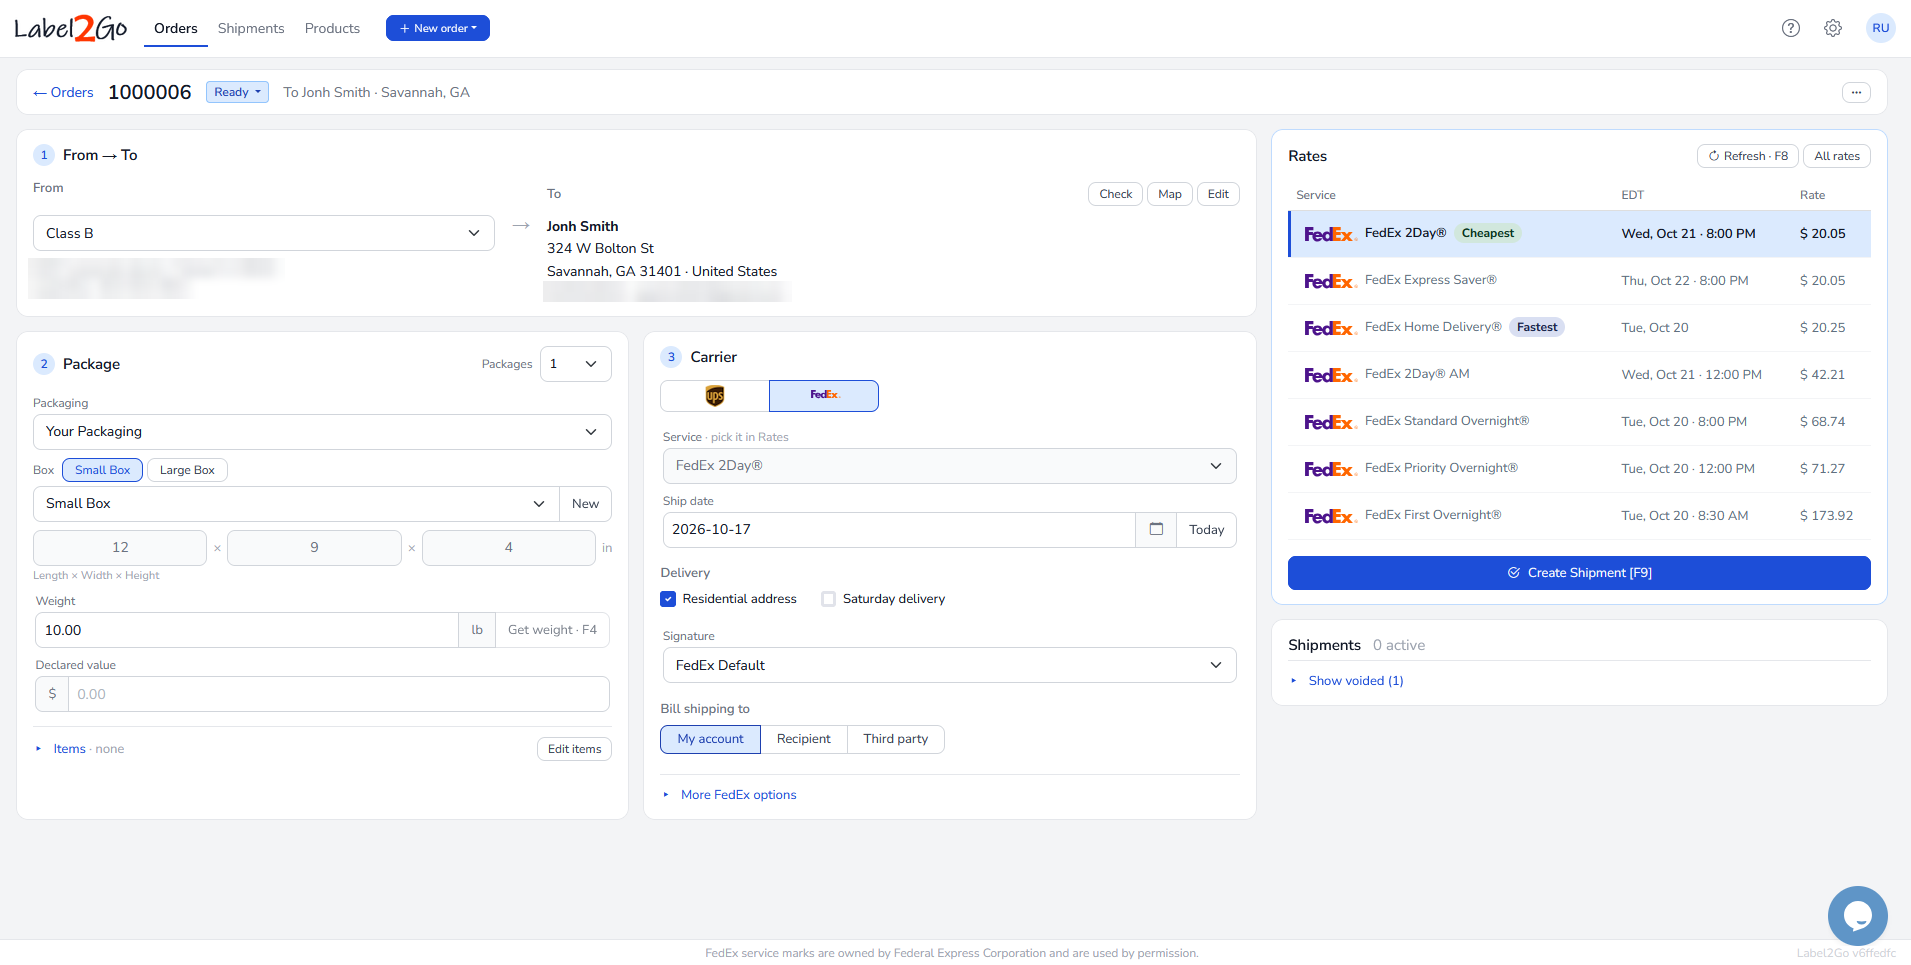Image resolution: width=1911 pixels, height=965 pixels.
Task: Open the Products tab
Action: (x=332, y=28)
